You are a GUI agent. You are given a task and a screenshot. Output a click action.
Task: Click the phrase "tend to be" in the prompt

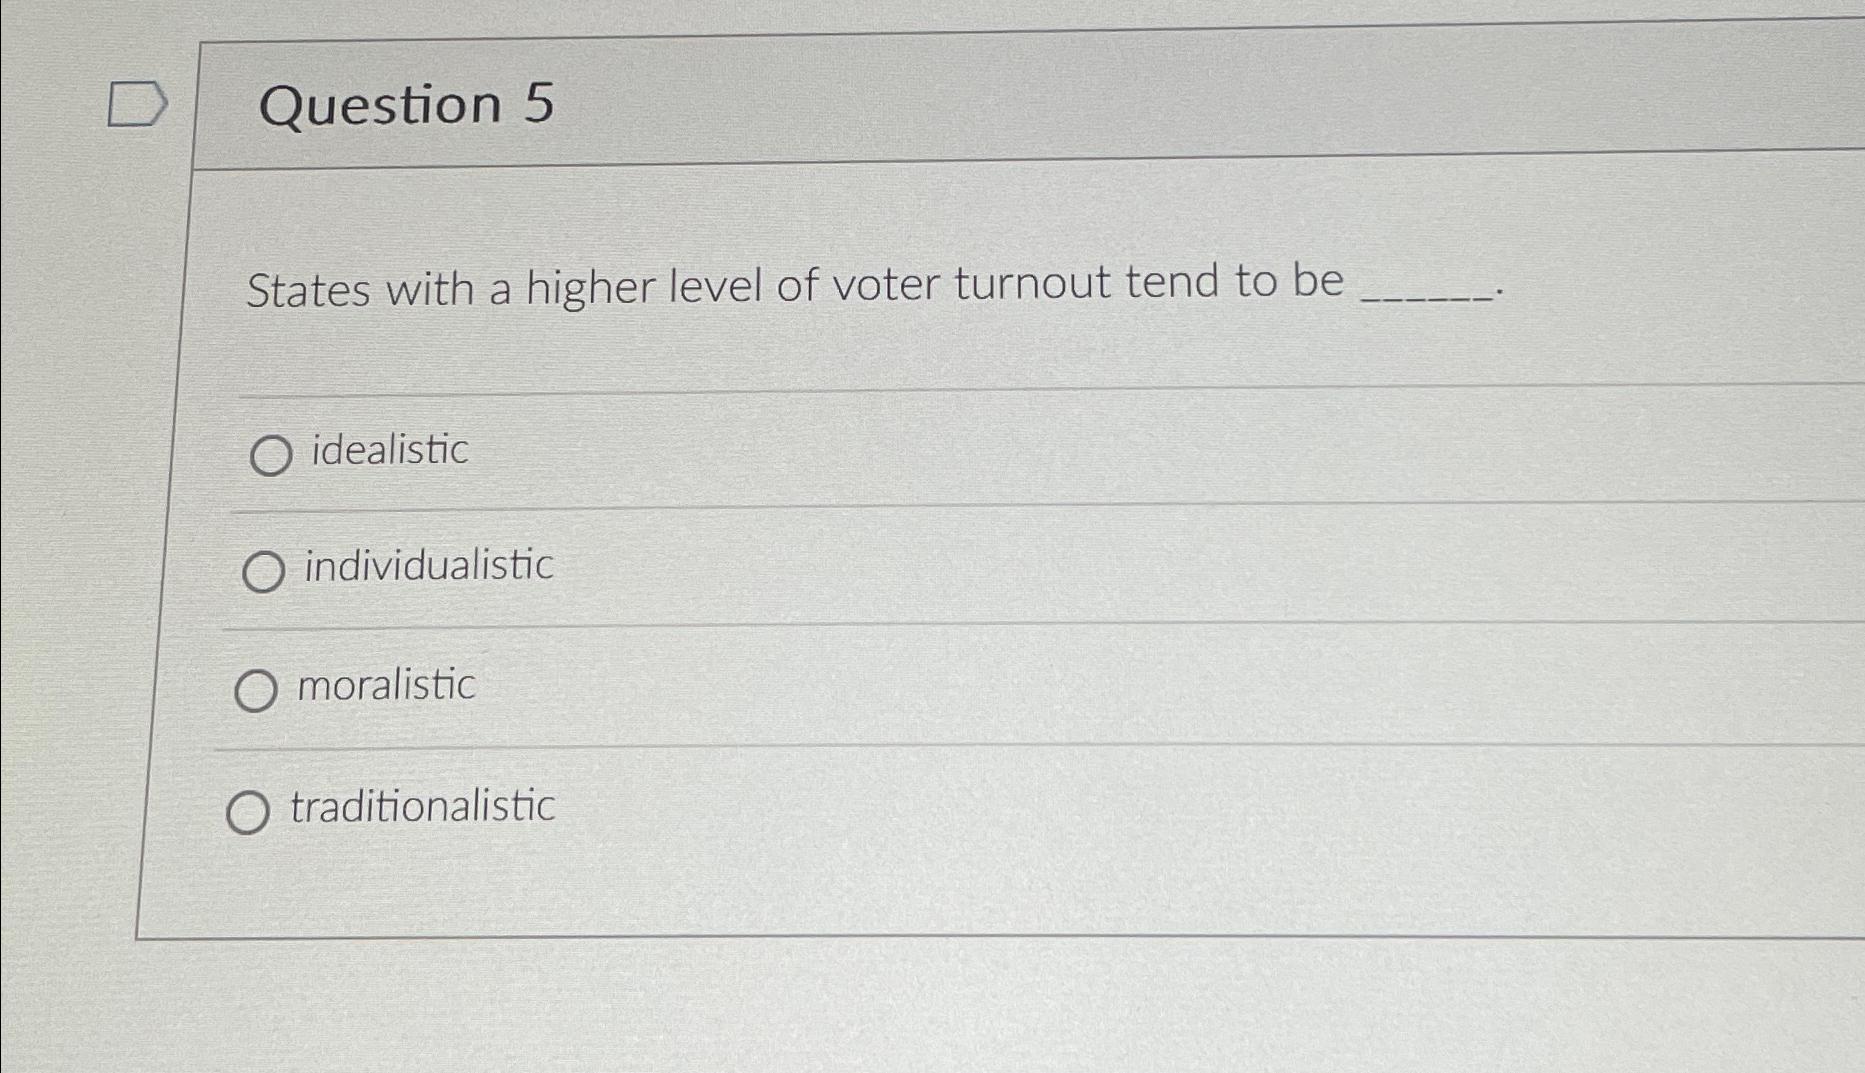point(1234,282)
